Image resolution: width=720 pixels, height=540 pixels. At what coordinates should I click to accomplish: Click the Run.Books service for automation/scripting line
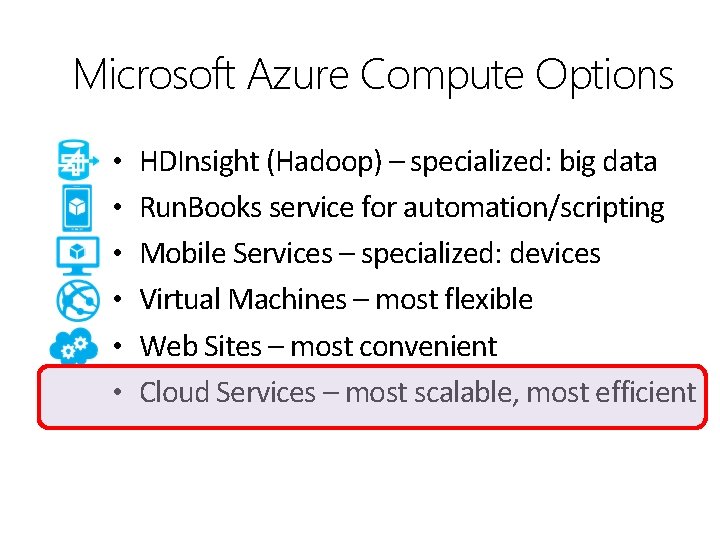point(402,208)
